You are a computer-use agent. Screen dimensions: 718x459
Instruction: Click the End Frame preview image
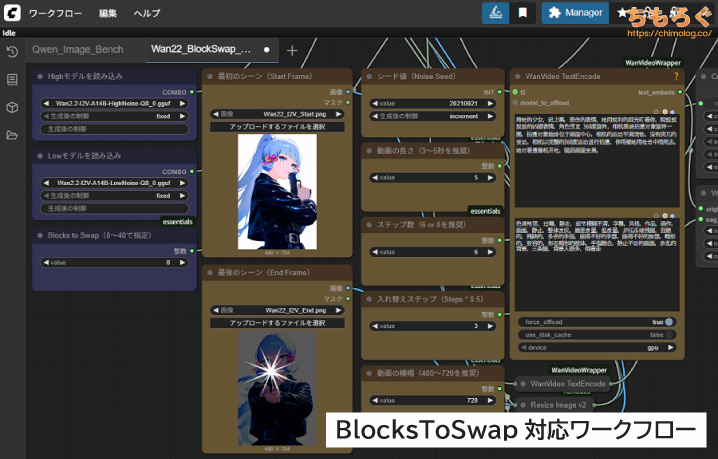click(277, 388)
